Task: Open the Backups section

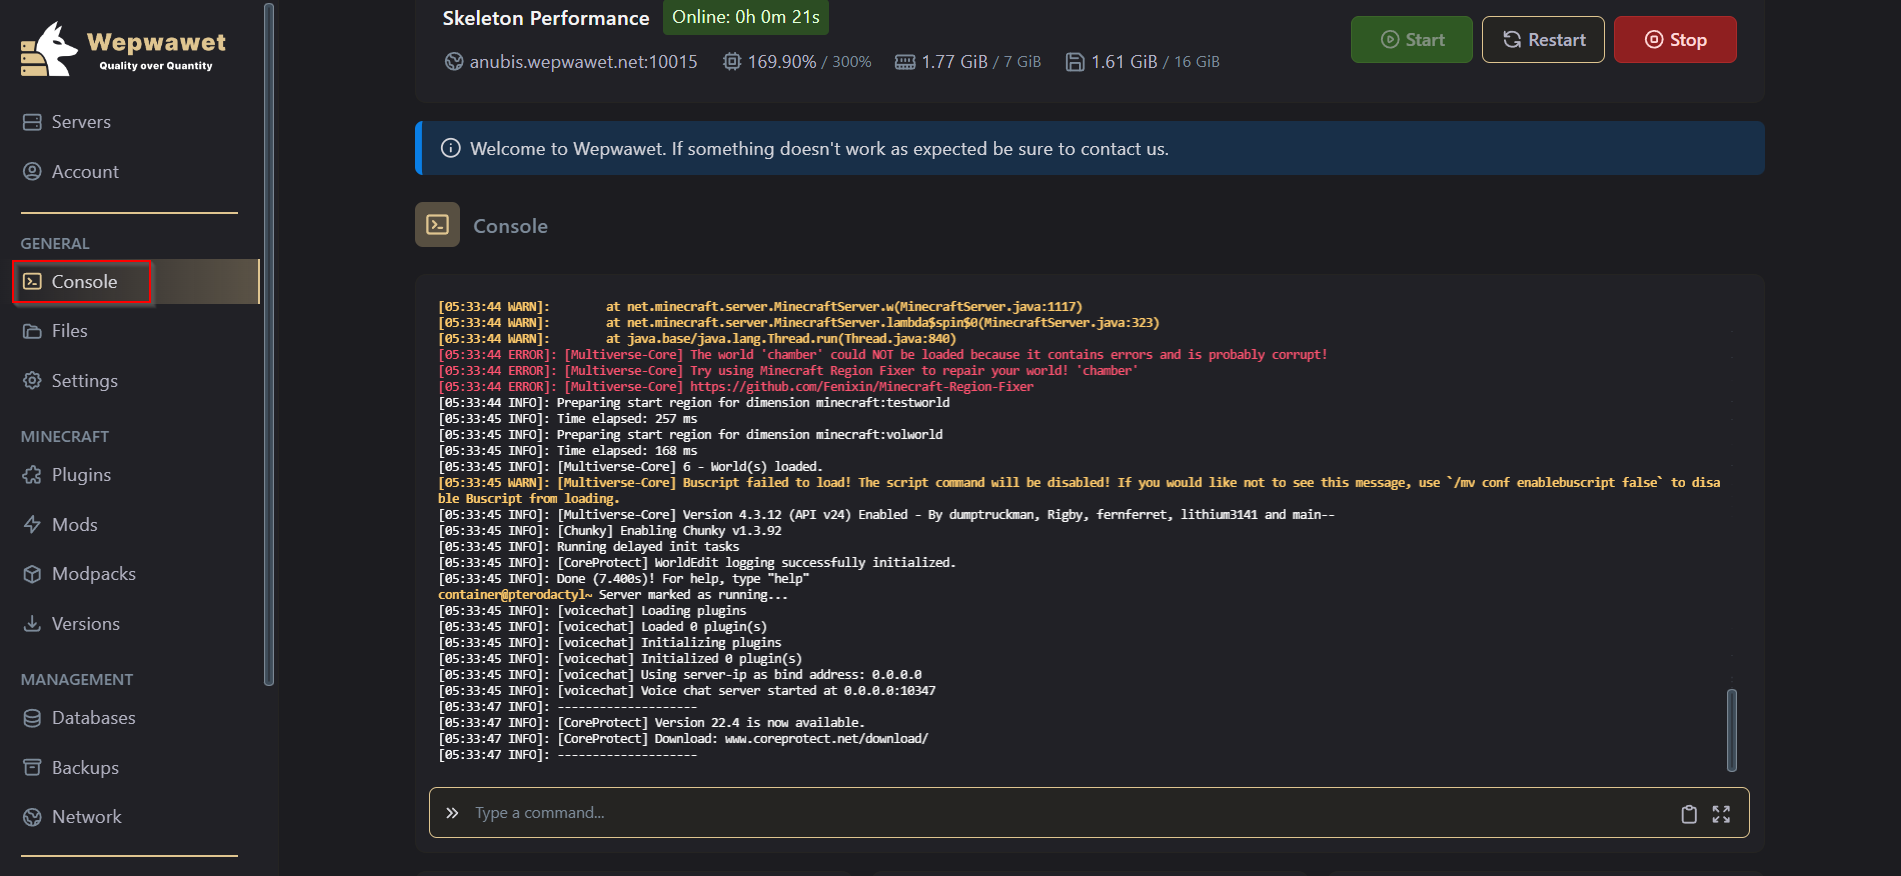Action: [x=85, y=768]
